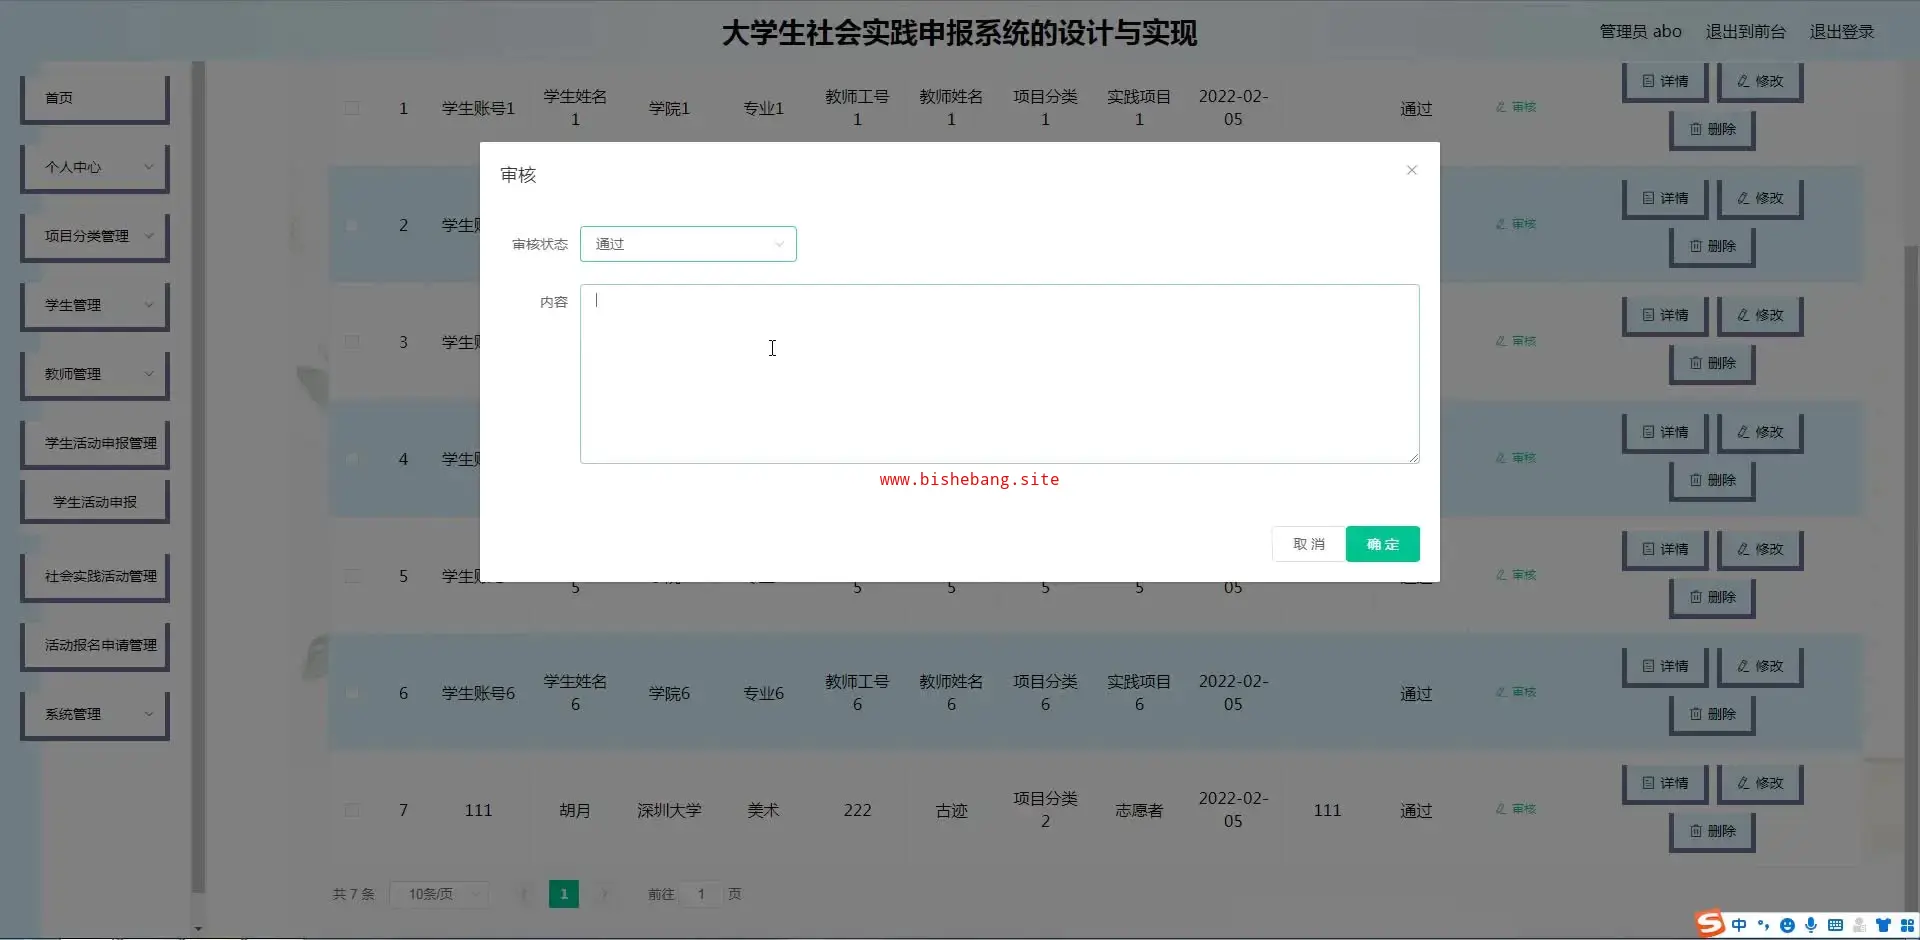Open the 社会实践活动管理 sidebar menu item

(x=95, y=576)
